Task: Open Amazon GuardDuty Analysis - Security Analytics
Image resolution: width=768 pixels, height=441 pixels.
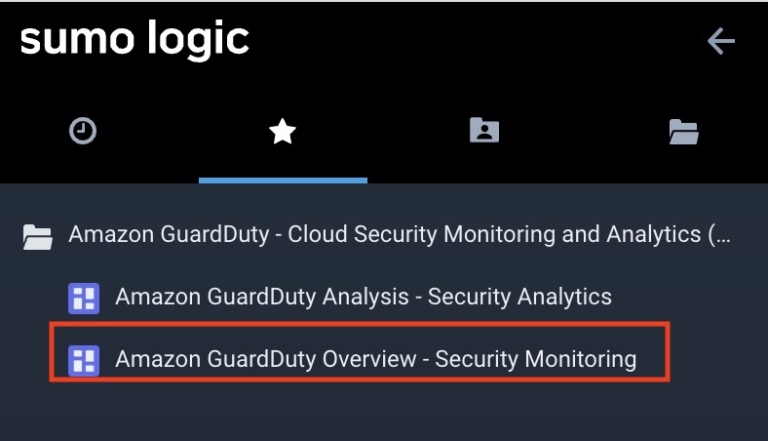Action: point(363,297)
